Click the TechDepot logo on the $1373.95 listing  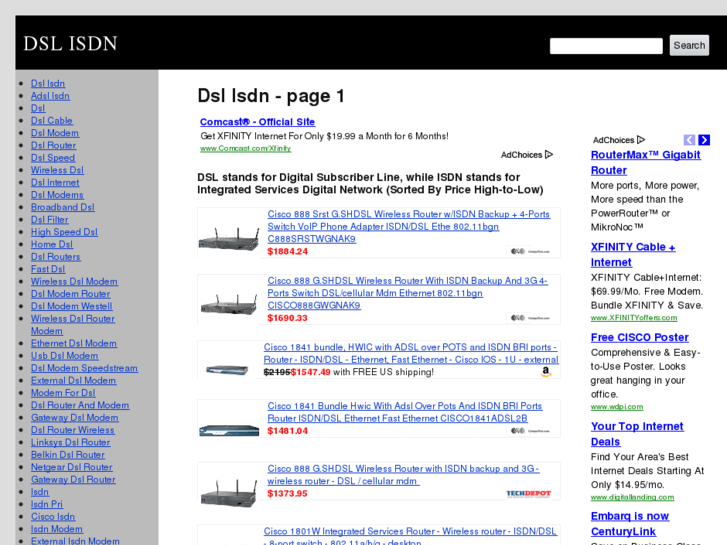(x=529, y=494)
